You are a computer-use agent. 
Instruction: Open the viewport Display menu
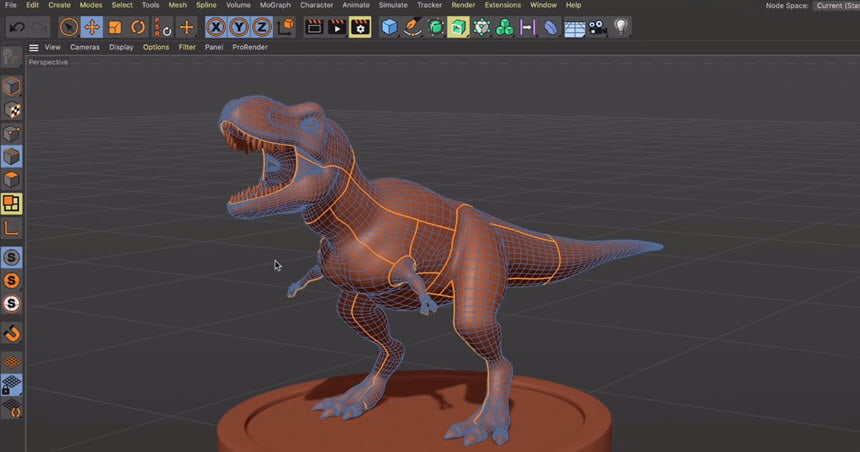coord(121,47)
